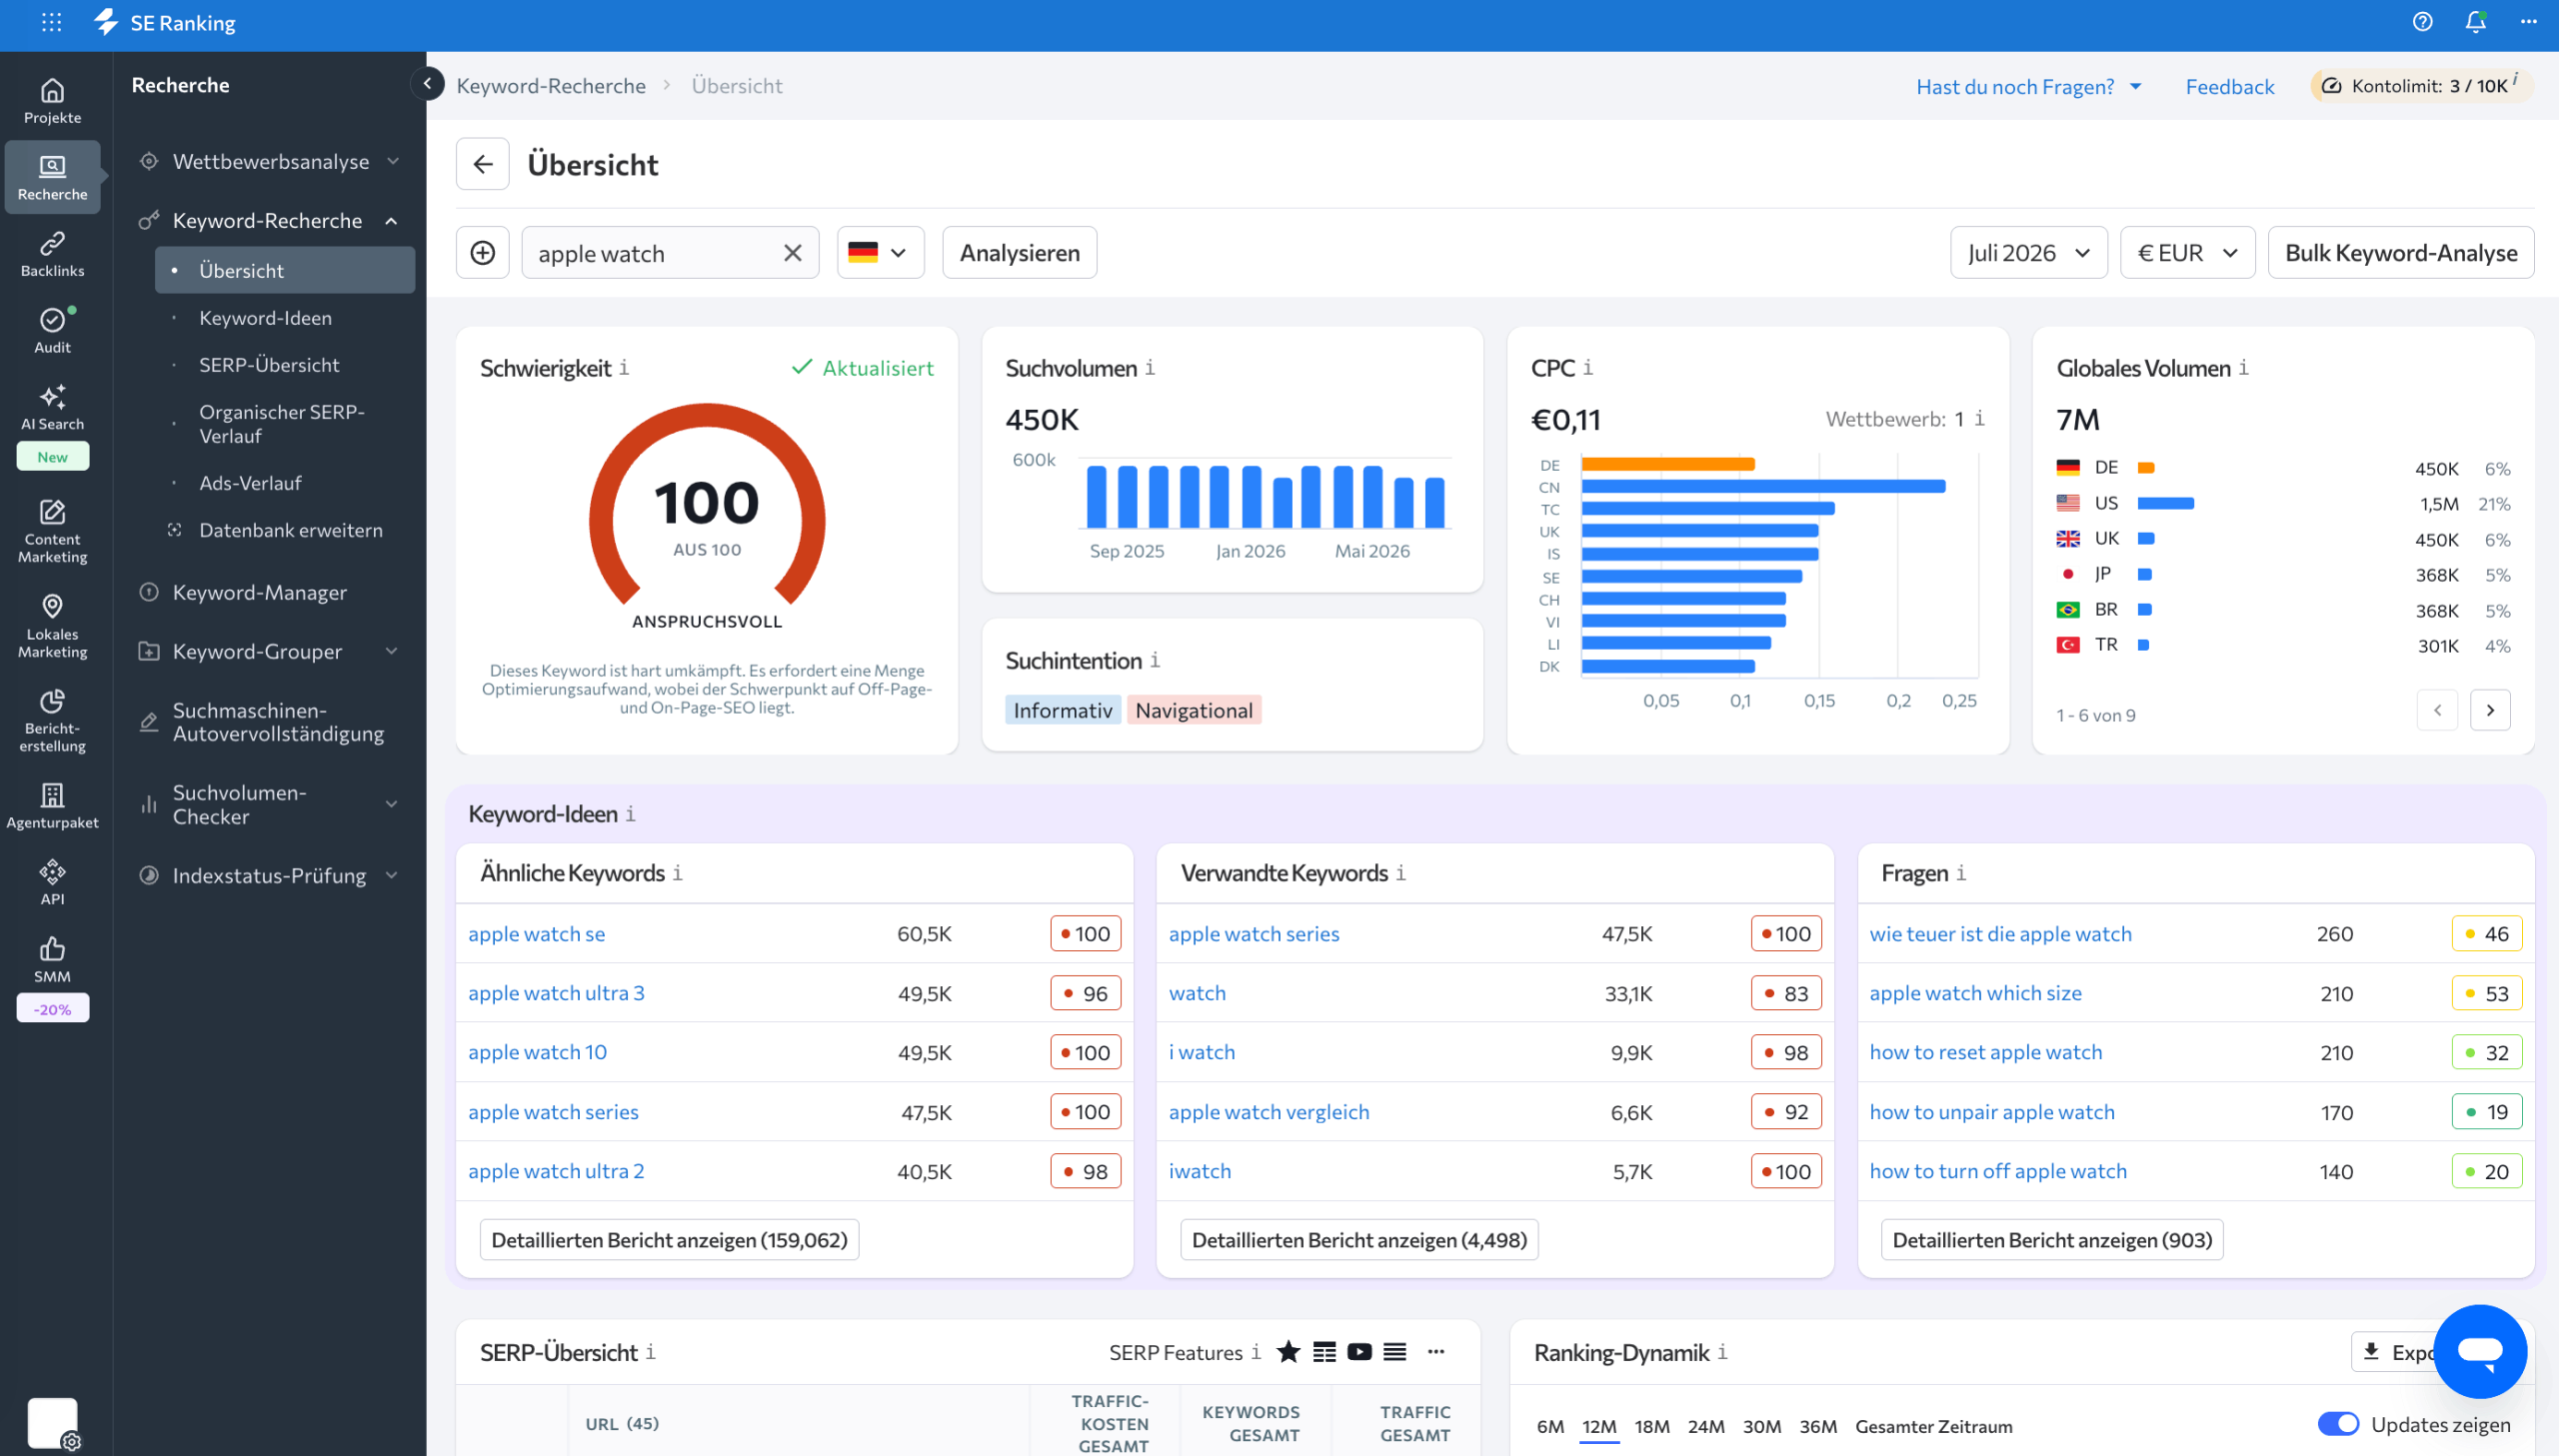The height and width of the screenshot is (1456, 2559).
Task: Open question how to reset apple watch
Action: pos(1985,1051)
